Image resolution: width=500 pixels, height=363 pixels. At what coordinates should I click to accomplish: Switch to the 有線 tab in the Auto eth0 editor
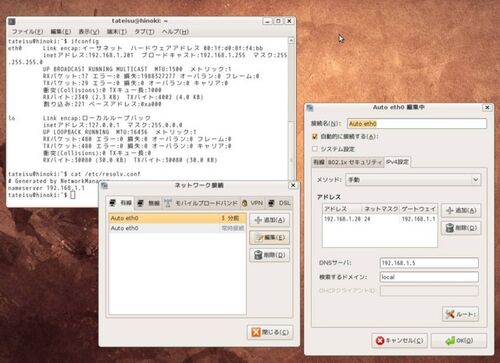pyautogui.click(x=319, y=162)
